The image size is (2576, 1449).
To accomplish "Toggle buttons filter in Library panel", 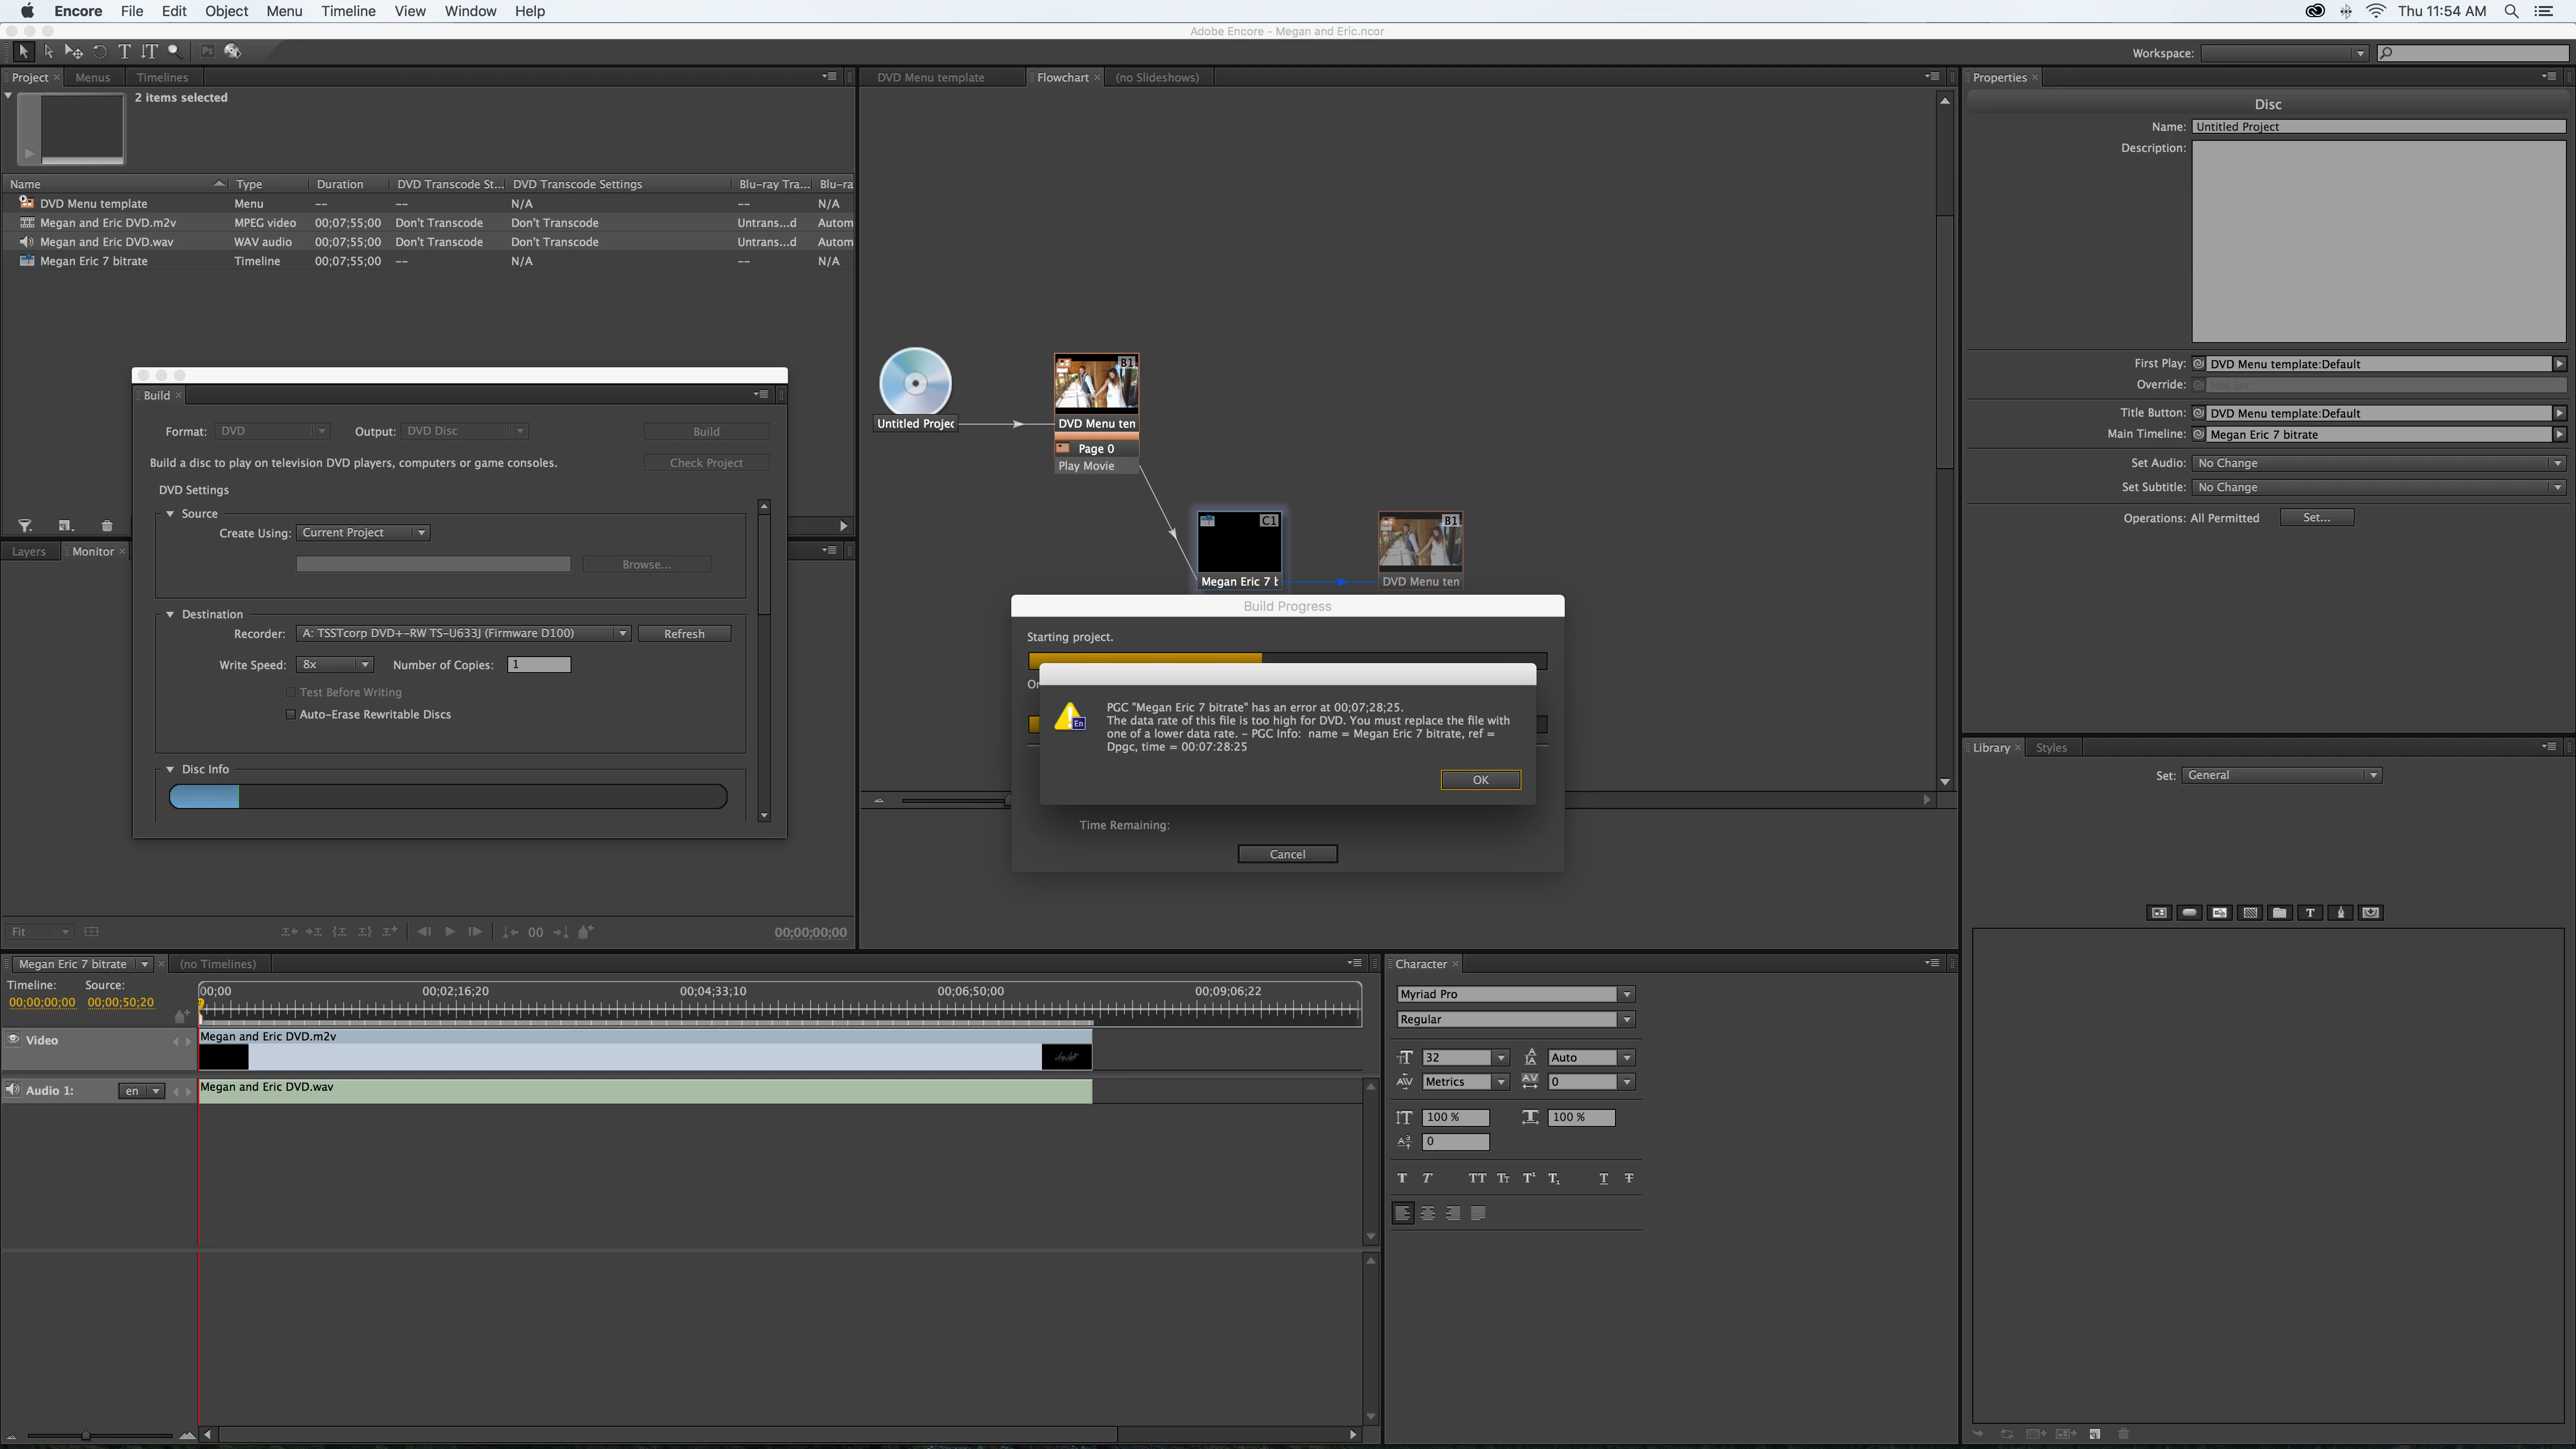I will point(2189,912).
